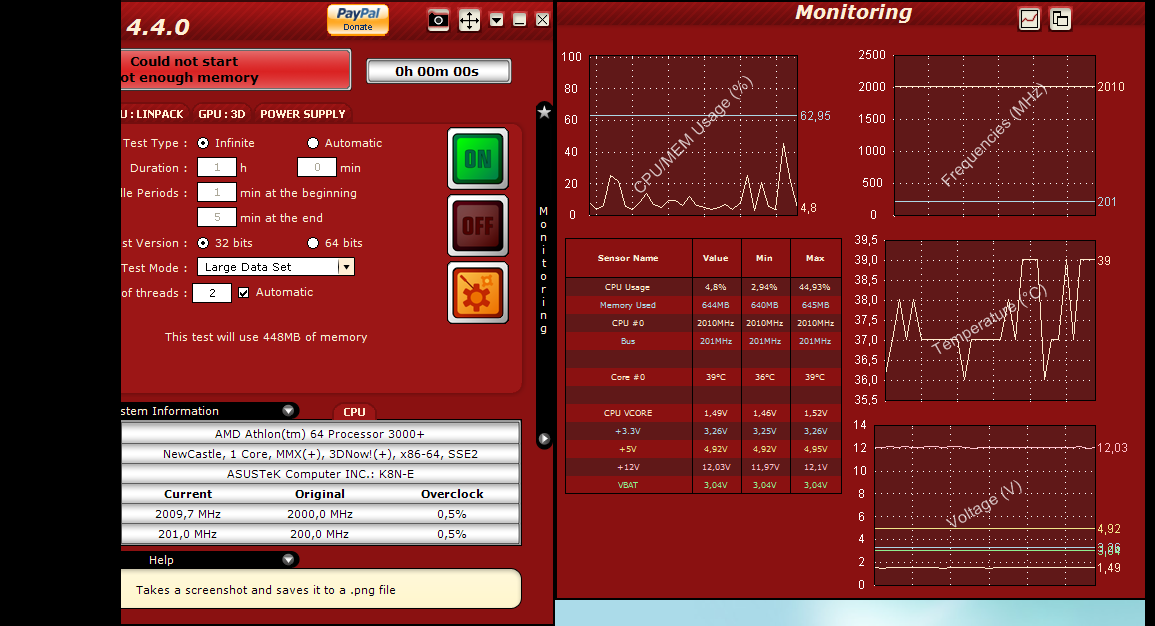
Task: Click the Duration minutes field
Action: pos(317,168)
